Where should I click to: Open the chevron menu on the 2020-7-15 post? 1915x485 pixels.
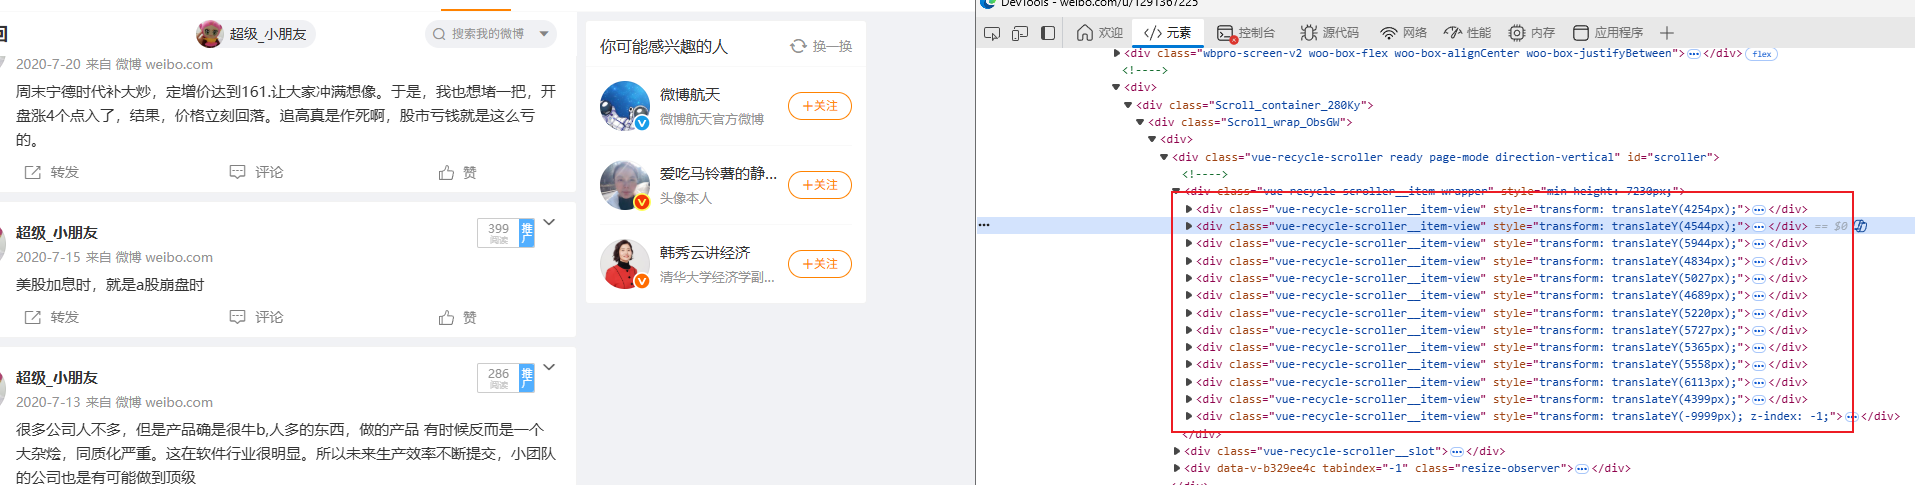pyautogui.click(x=549, y=222)
